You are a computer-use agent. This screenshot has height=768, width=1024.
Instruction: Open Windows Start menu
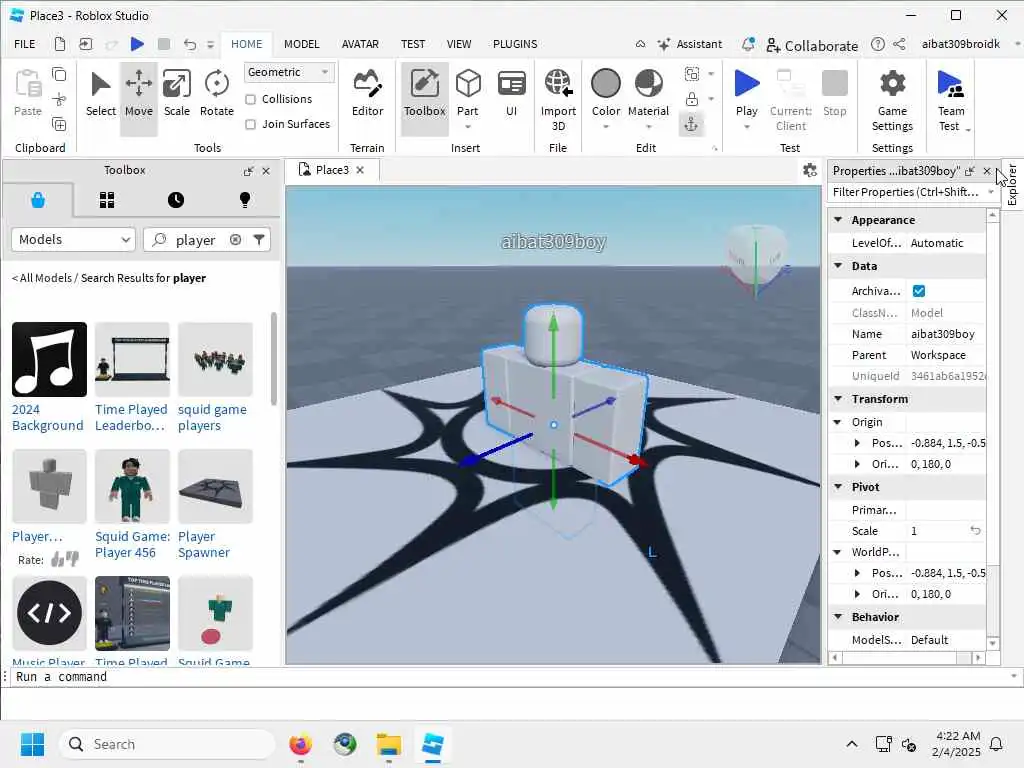coord(33,744)
